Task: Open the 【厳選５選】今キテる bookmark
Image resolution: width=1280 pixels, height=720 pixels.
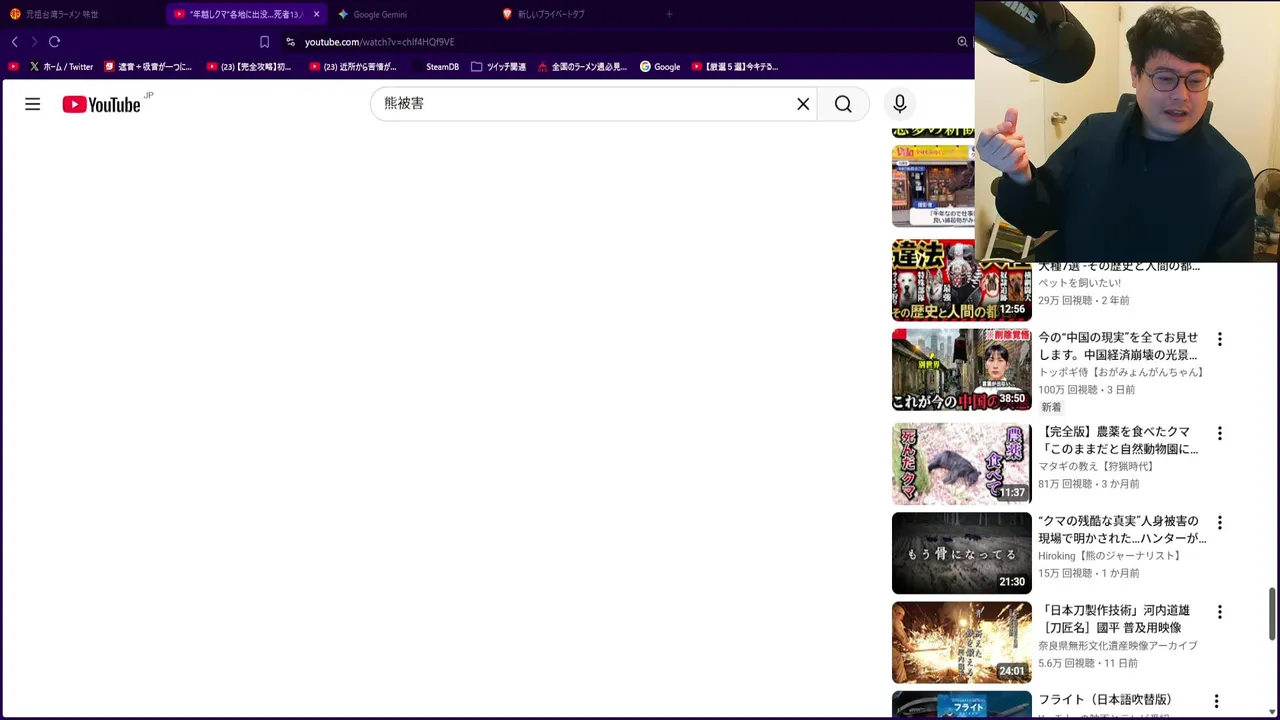Action: point(735,67)
